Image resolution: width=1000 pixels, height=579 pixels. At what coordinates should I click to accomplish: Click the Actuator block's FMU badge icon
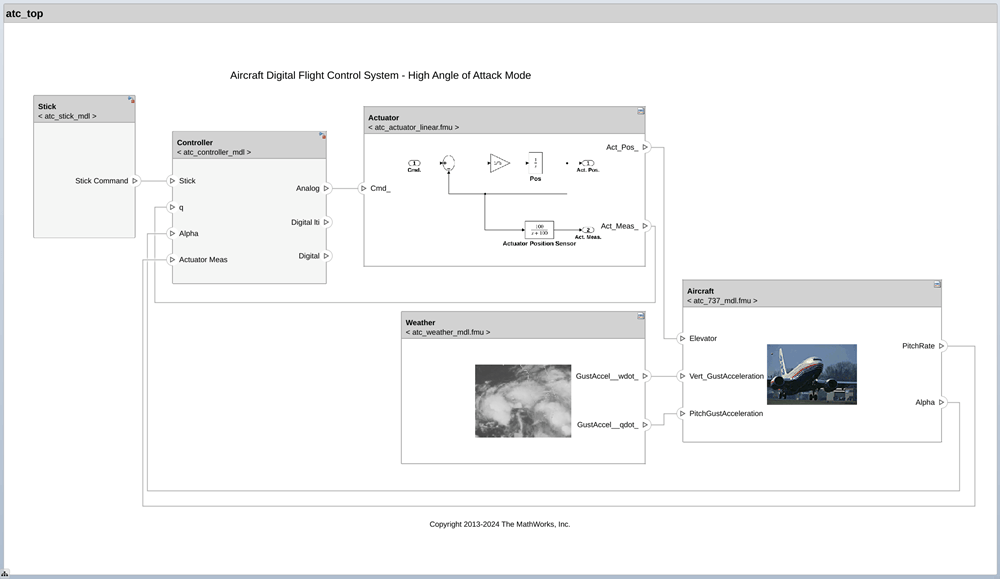641,111
